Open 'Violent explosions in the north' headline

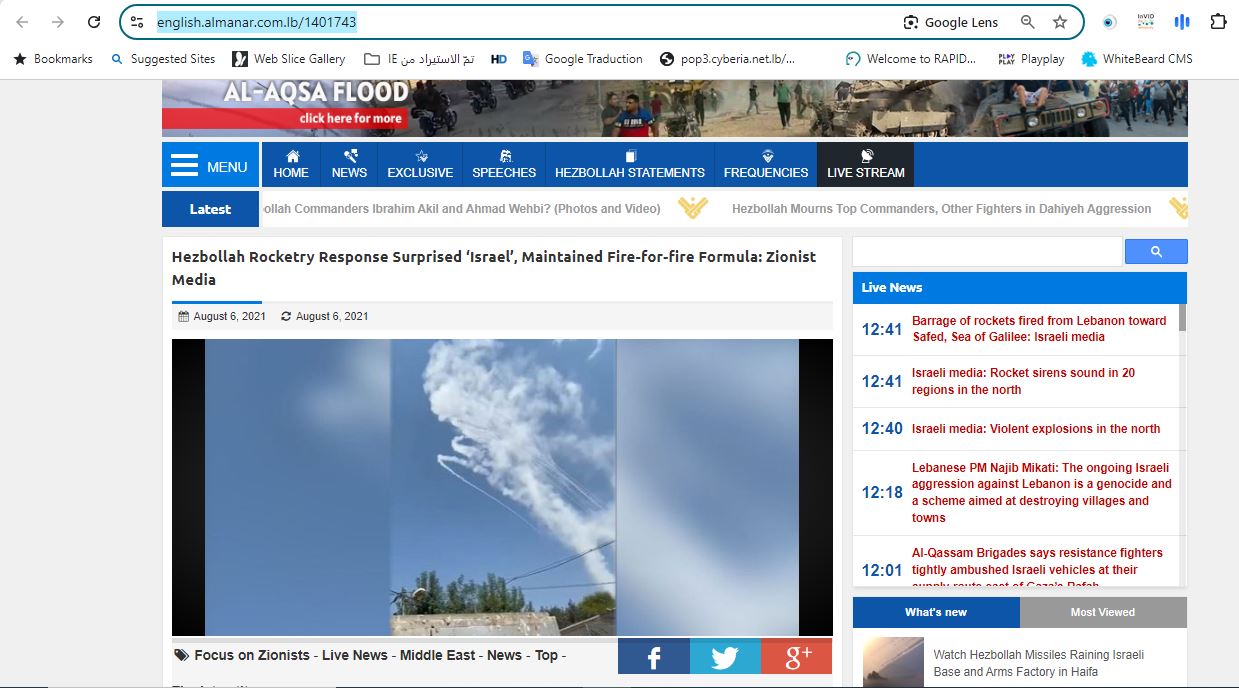coord(1036,429)
